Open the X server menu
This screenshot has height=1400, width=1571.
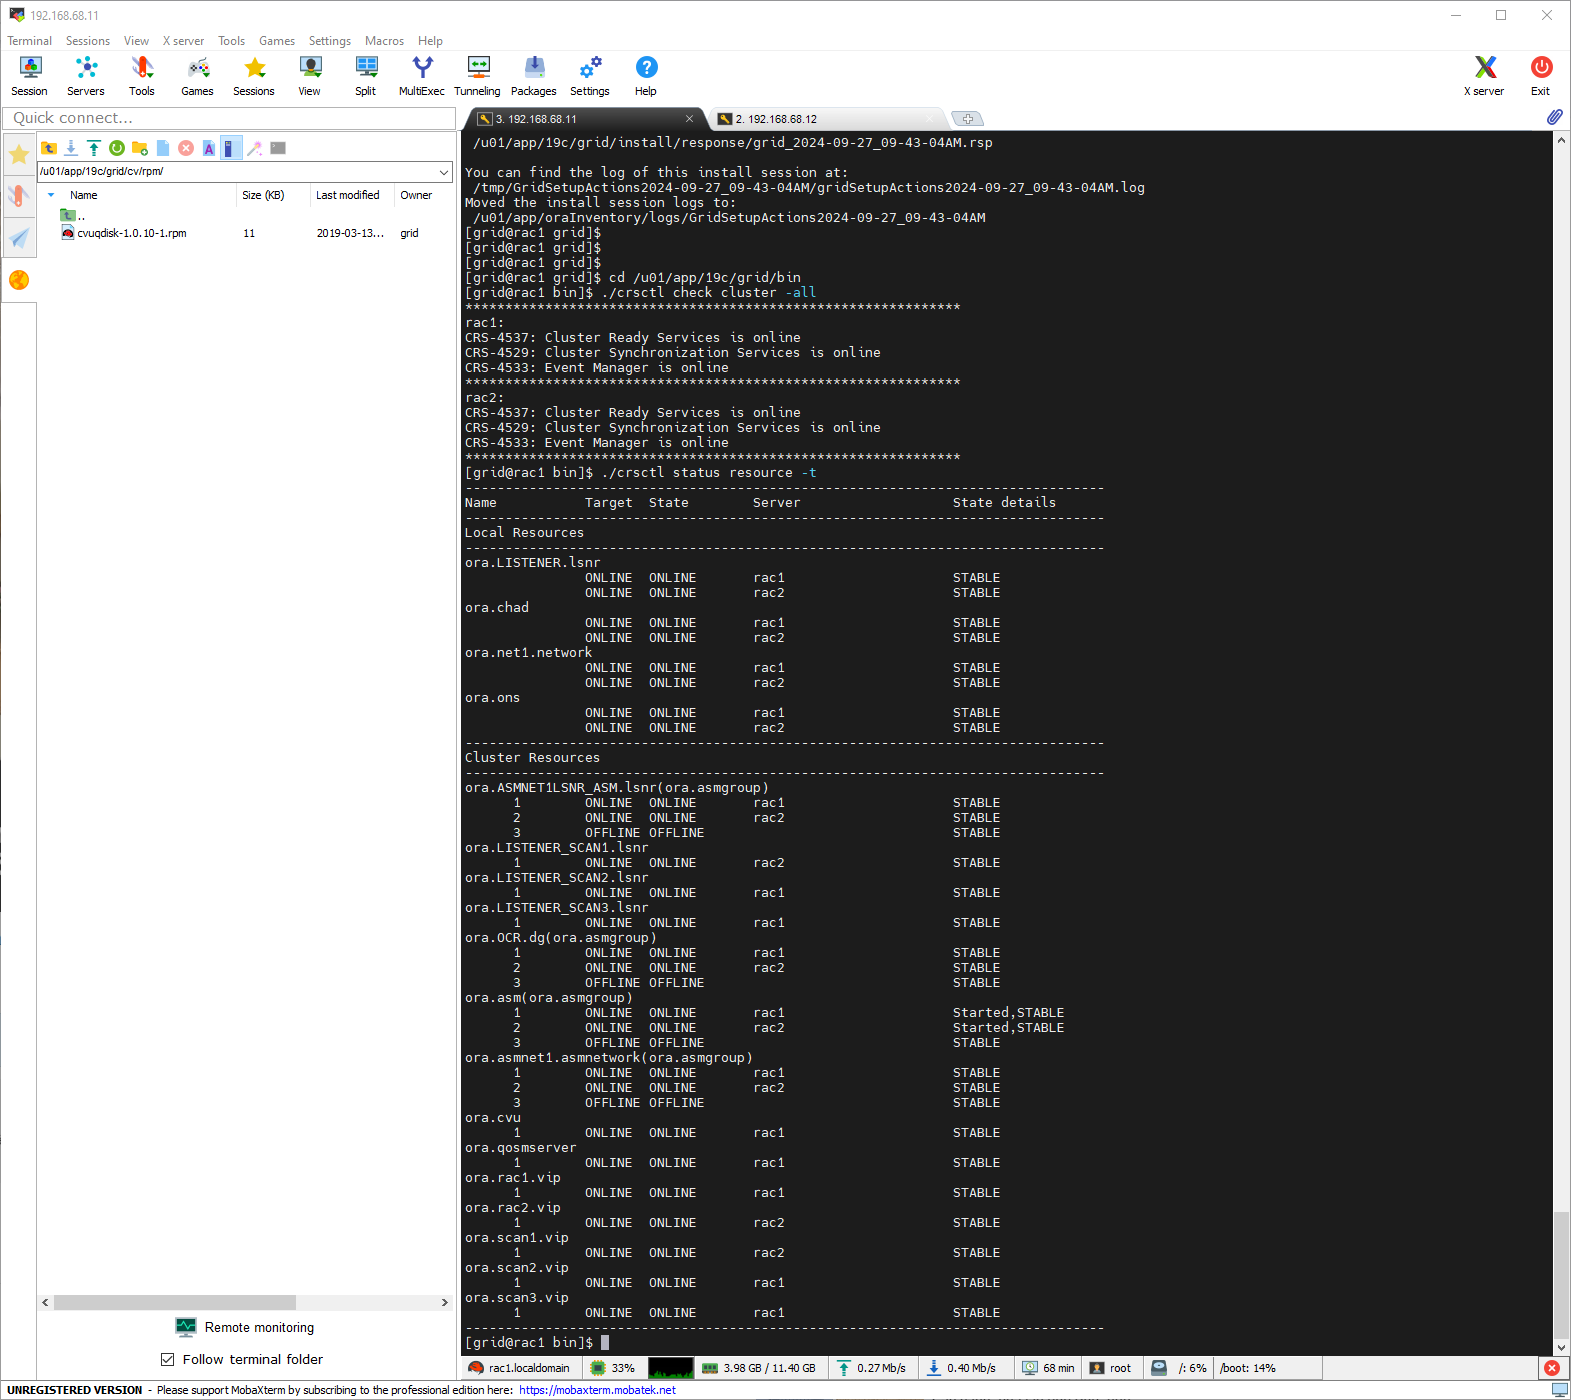(183, 41)
